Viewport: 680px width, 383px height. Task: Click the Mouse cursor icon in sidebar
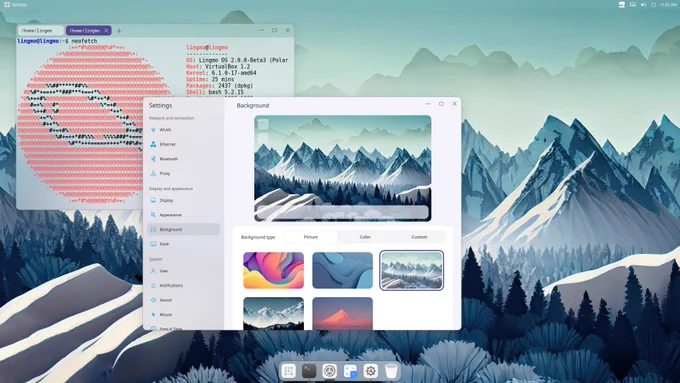coord(153,314)
